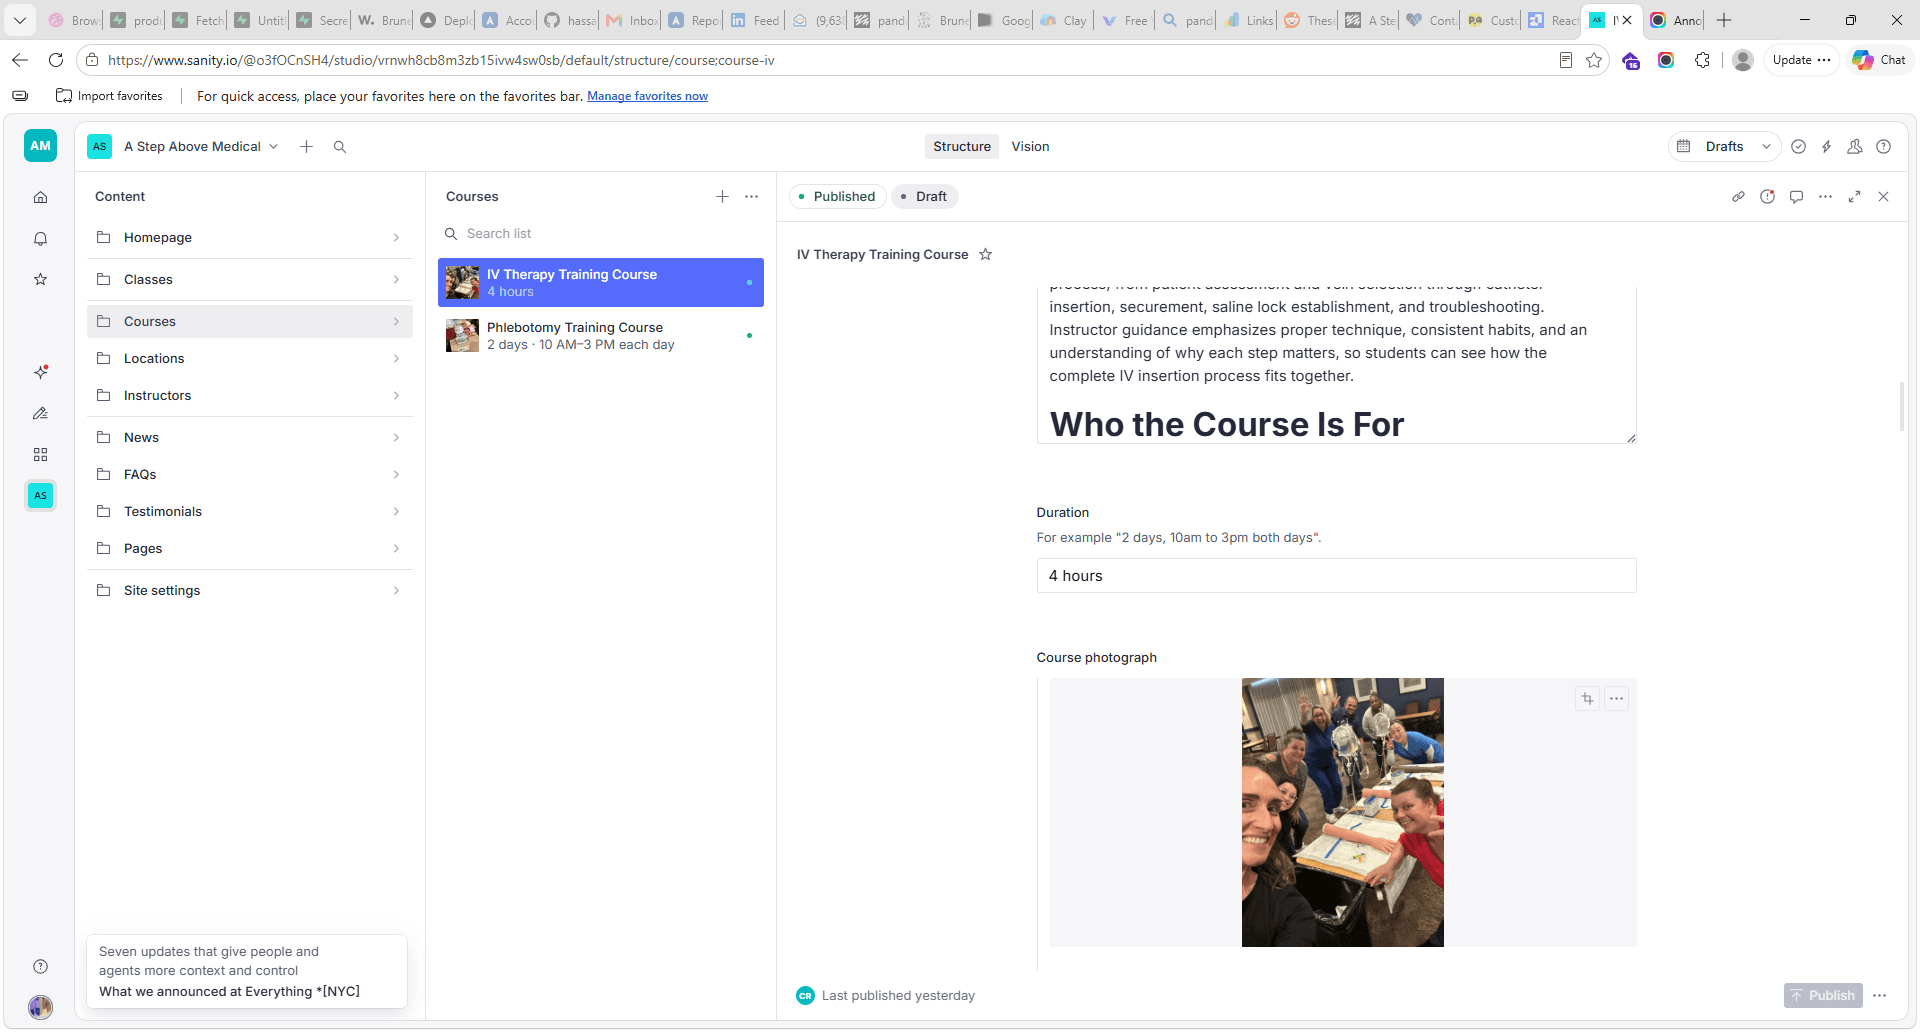This screenshot has height=1032, width=1920.
Task: Click the course photograph image
Action: [1342, 812]
